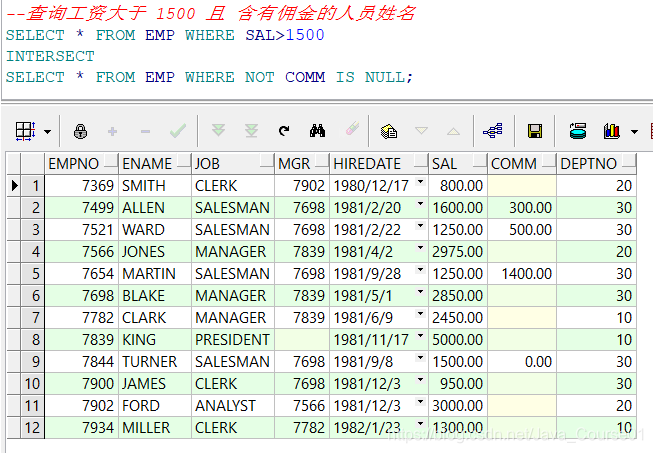Screen dimensions: 653x453
Task: Open date dropdown for 1981/6/9
Action: click(421, 314)
